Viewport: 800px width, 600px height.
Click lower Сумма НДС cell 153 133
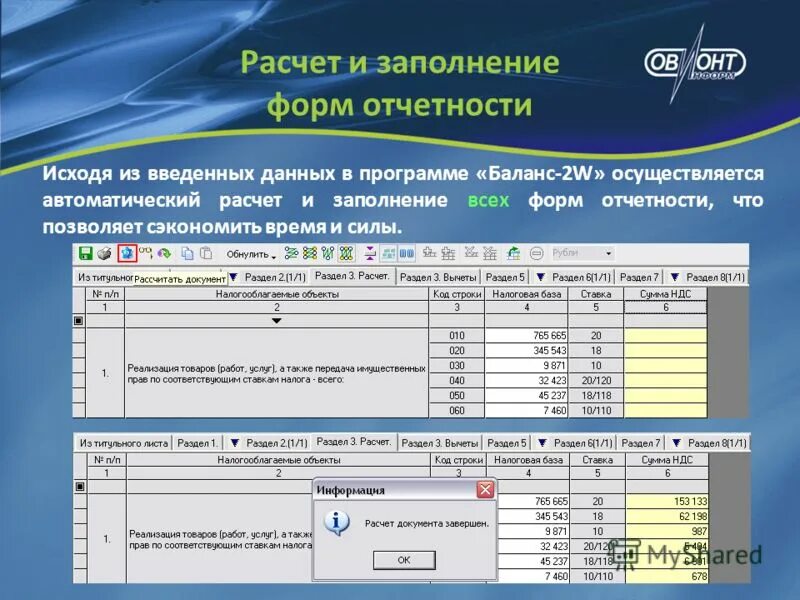(667, 502)
